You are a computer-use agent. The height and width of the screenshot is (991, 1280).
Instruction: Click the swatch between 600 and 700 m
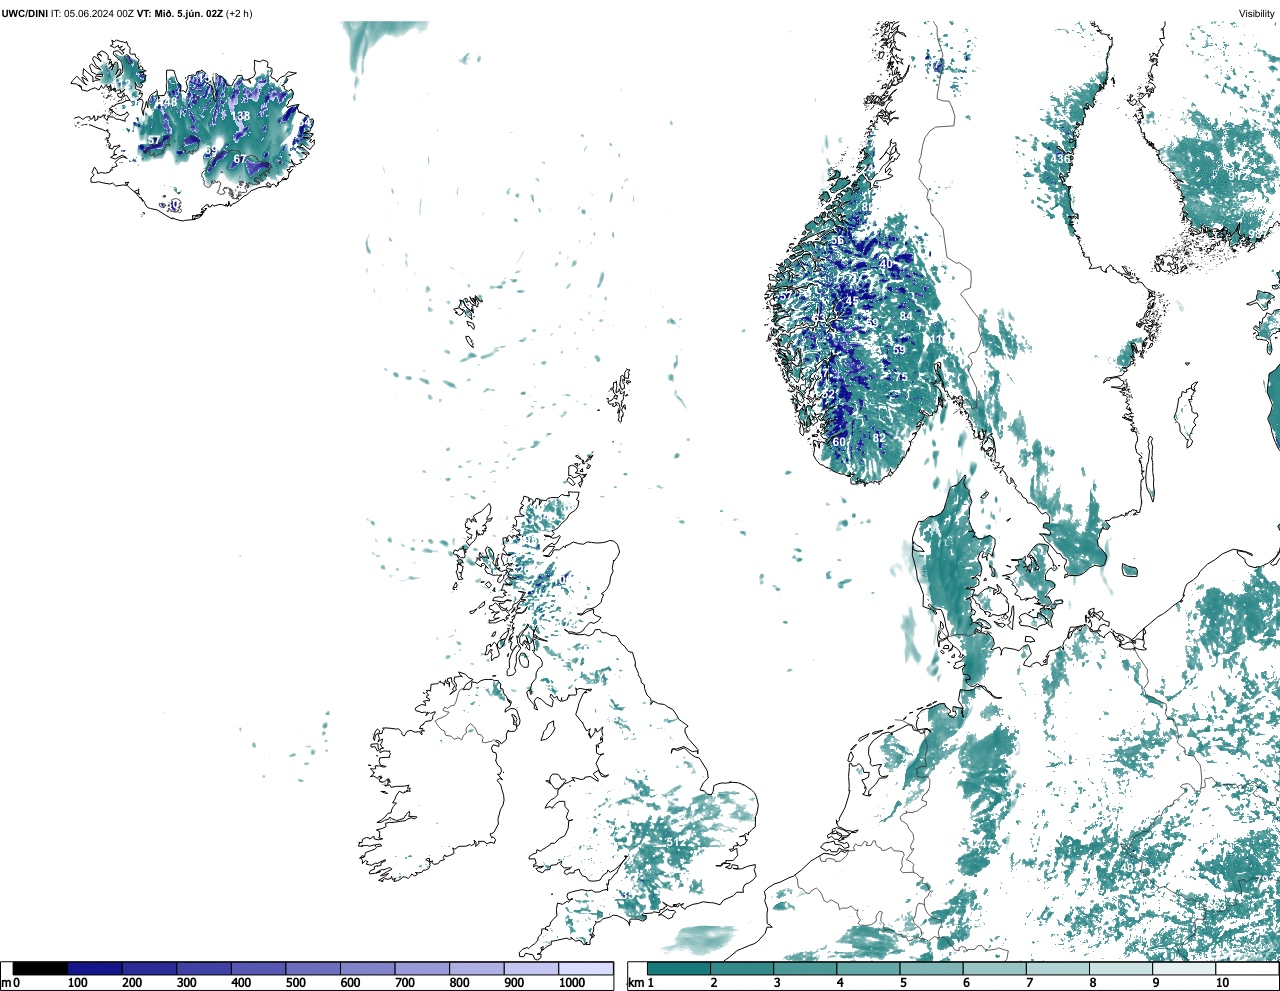point(368,969)
